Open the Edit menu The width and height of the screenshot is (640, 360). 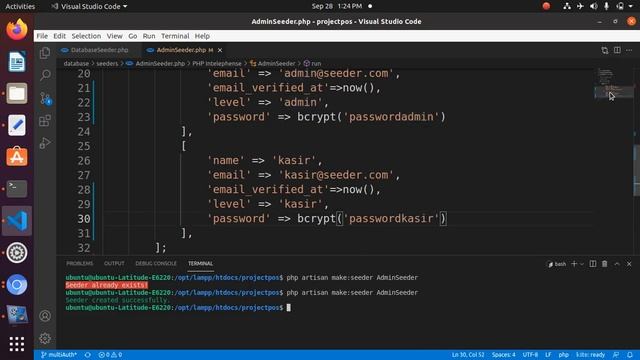[x=59, y=36]
